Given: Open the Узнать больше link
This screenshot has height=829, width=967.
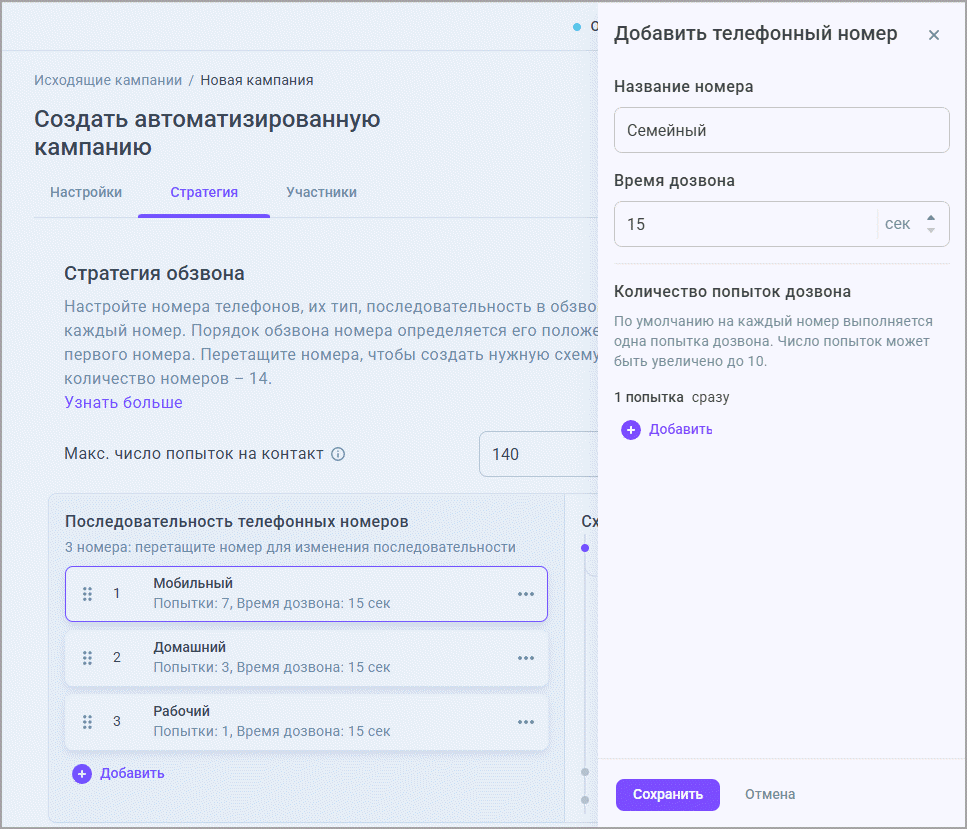Looking at the screenshot, I should (123, 402).
